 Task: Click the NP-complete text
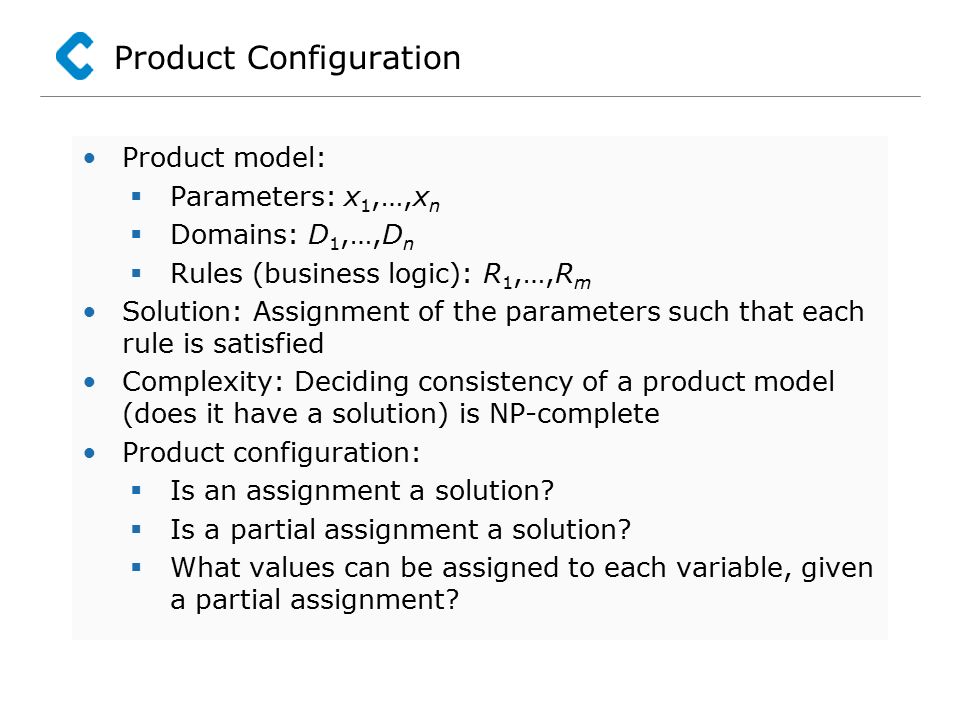[x=574, y=414]
